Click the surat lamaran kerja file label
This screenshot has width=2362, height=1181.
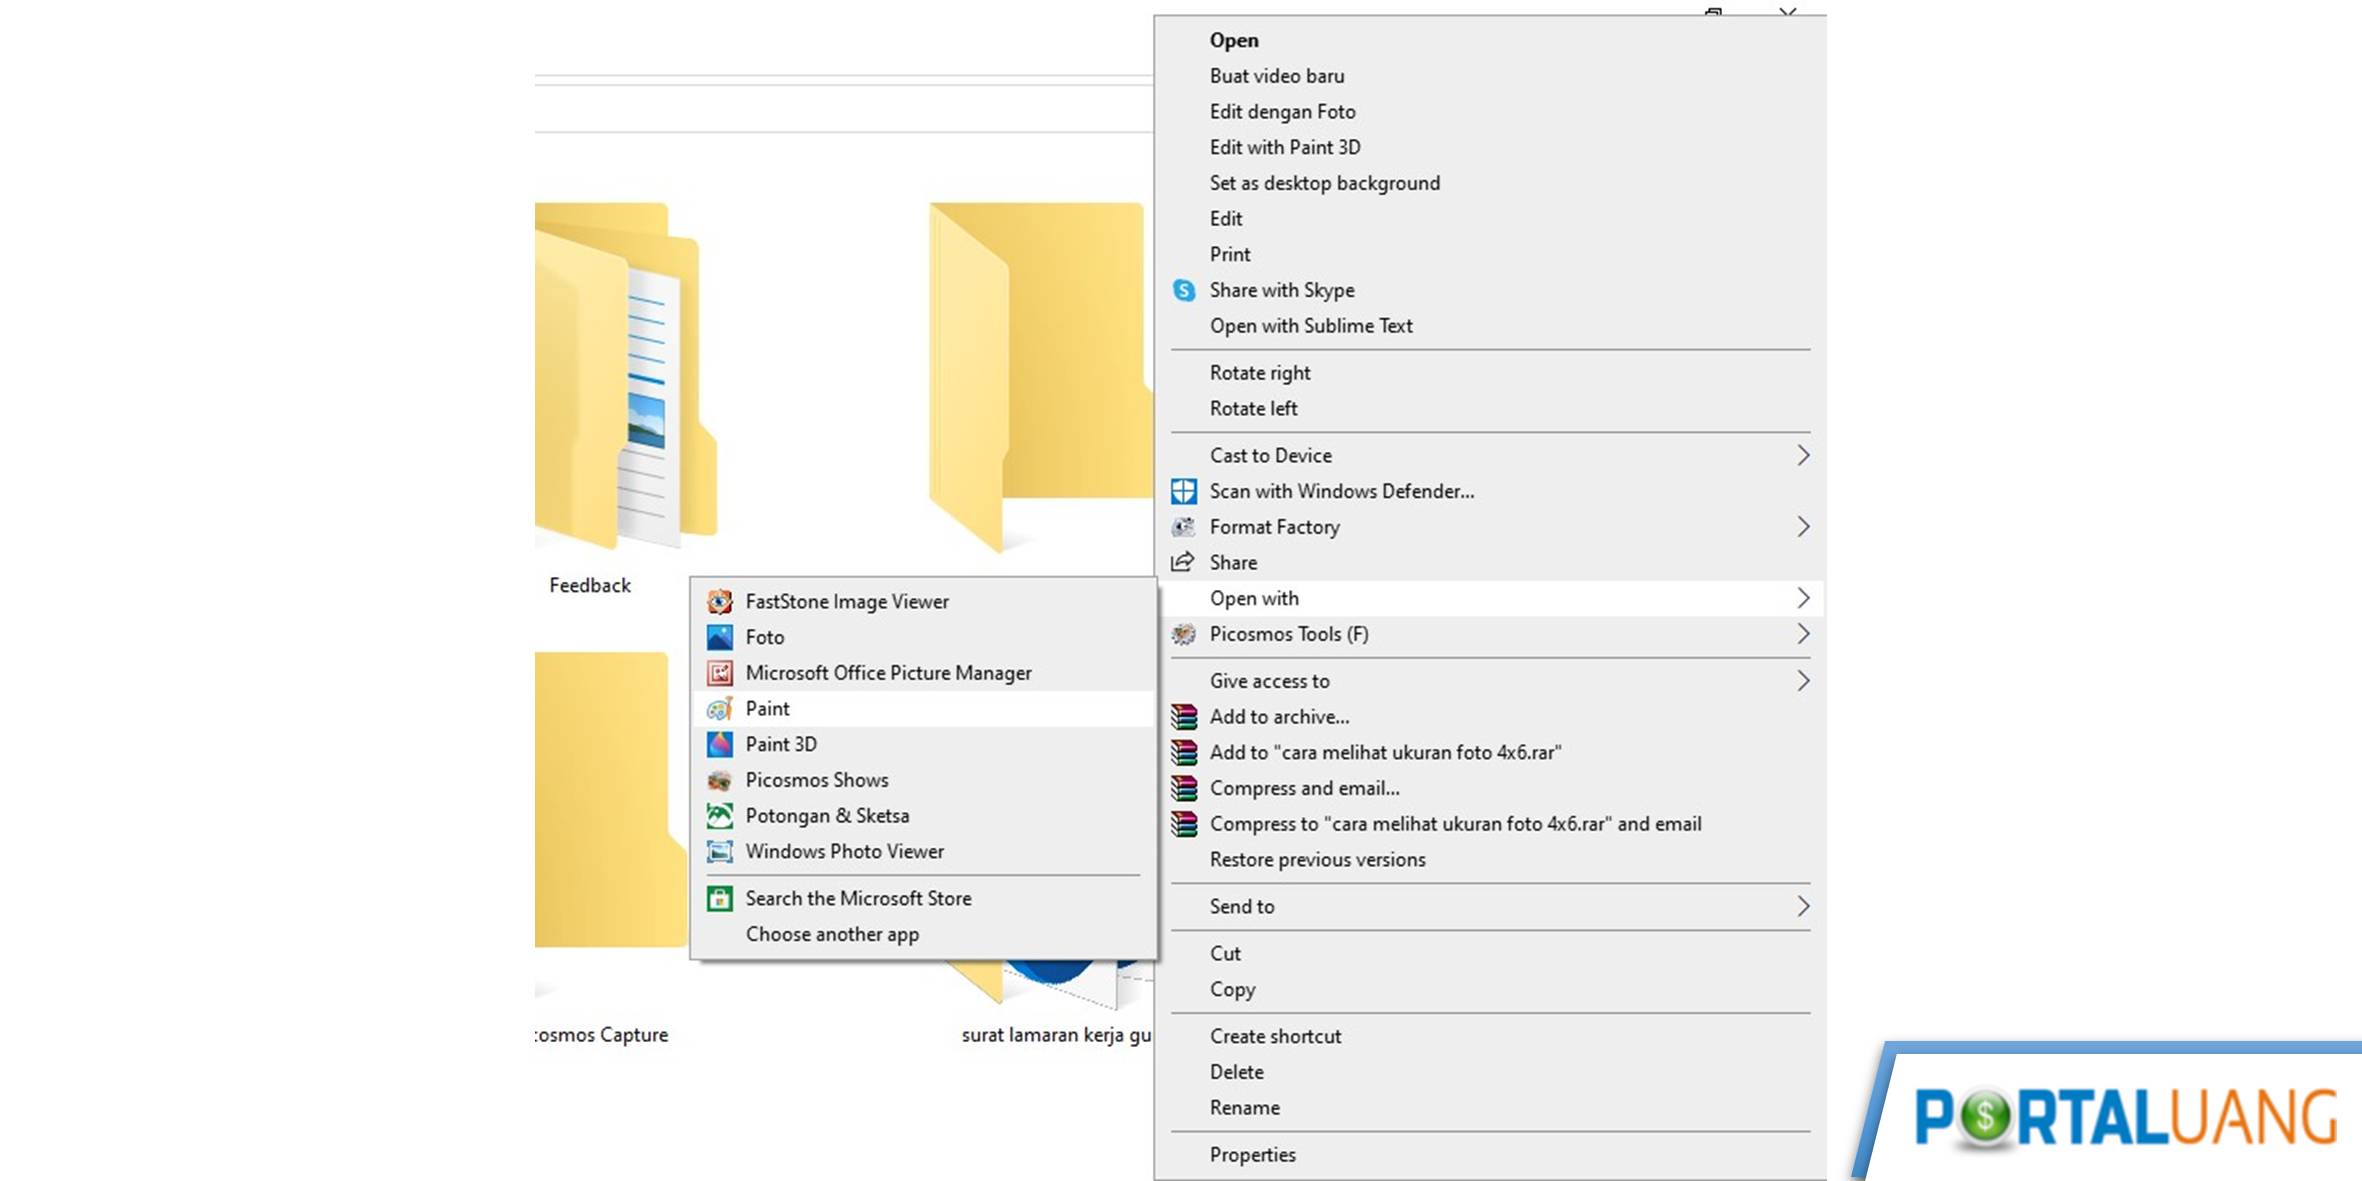coord(1056,1035)
